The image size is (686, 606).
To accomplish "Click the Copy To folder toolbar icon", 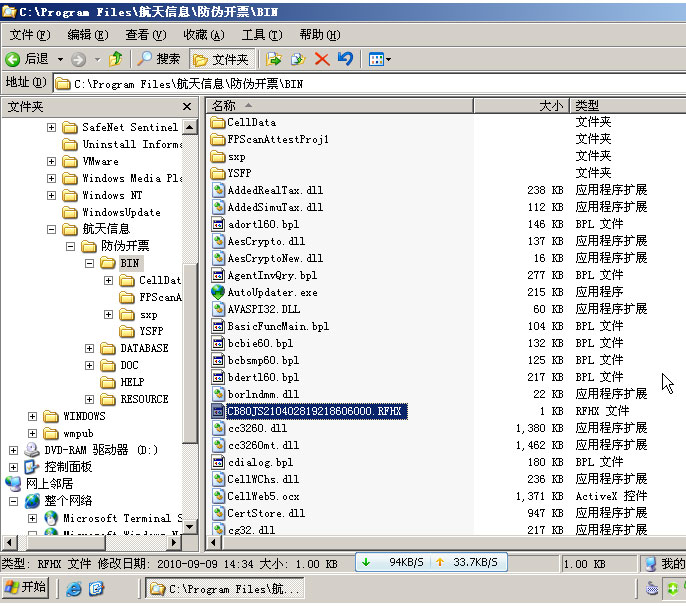I will [297, 59].
